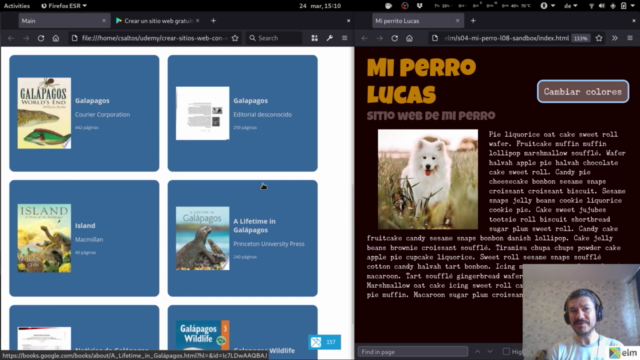Viewport: 640px width, 360px height.
Task: Show more toolbar items via double-chevron
Action: pos(615,38)
